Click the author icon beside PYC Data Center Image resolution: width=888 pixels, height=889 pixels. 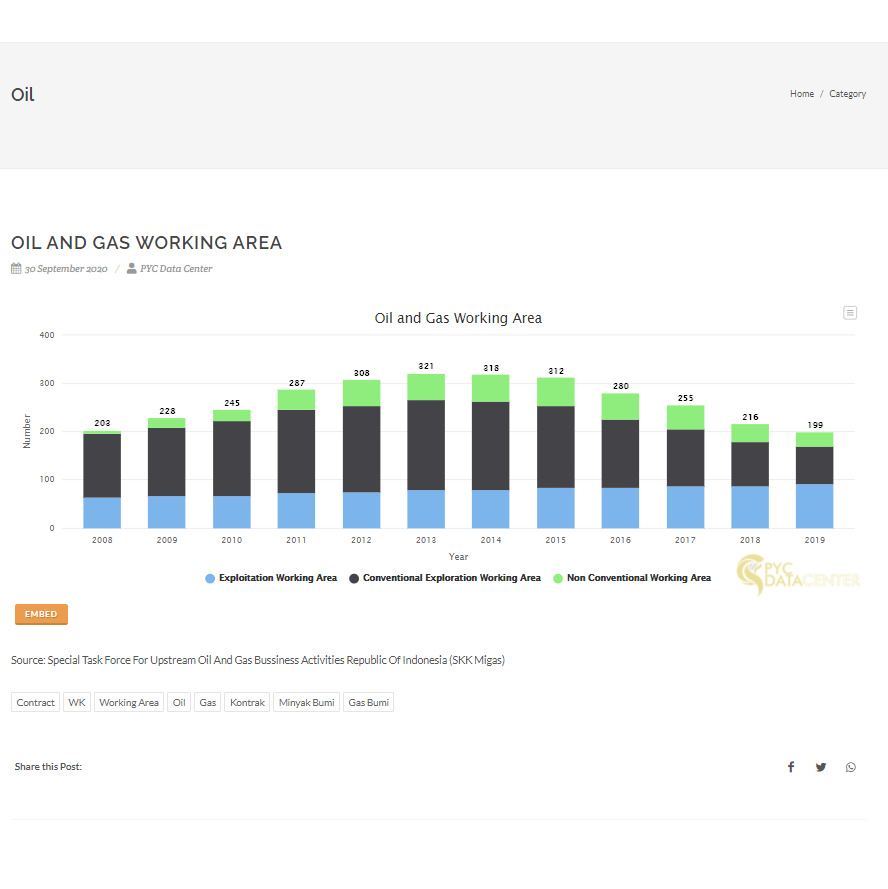pyautogui.click(x=131, y=268)
